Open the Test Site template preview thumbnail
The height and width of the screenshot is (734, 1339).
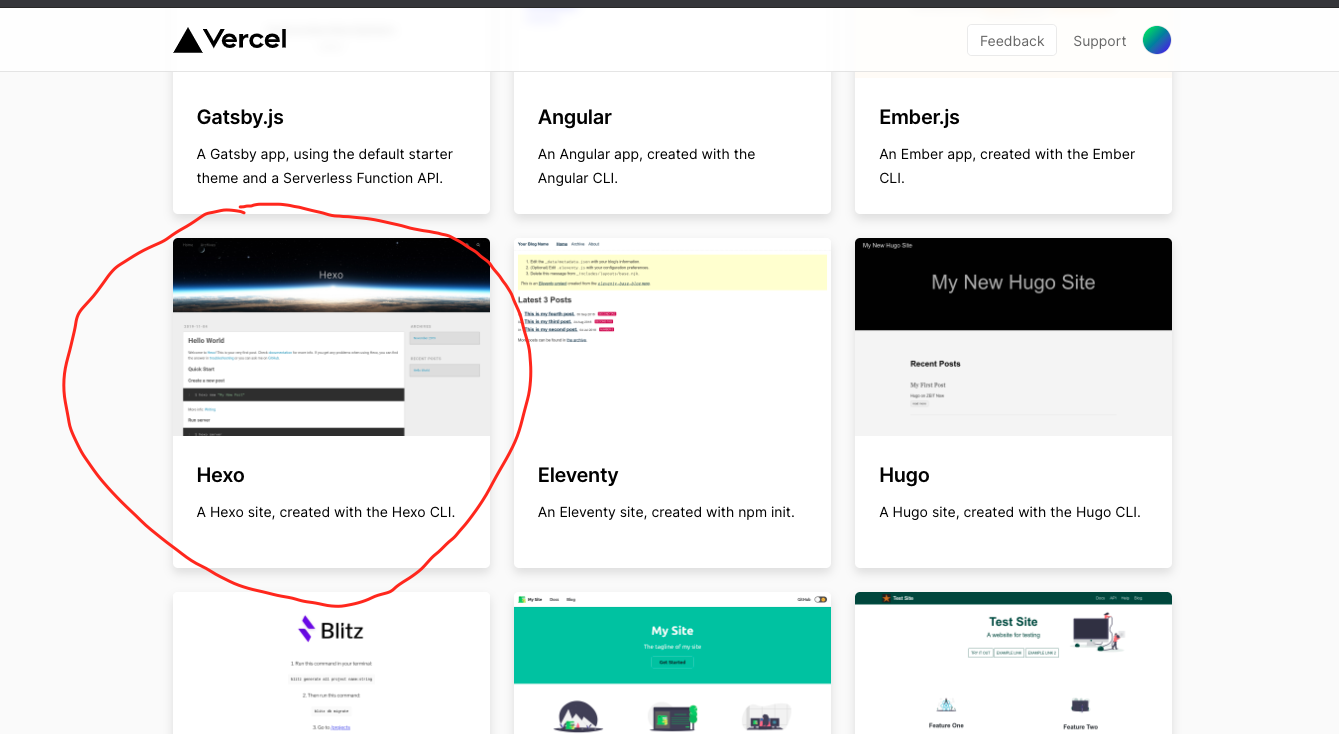[x=1013, y=663]
